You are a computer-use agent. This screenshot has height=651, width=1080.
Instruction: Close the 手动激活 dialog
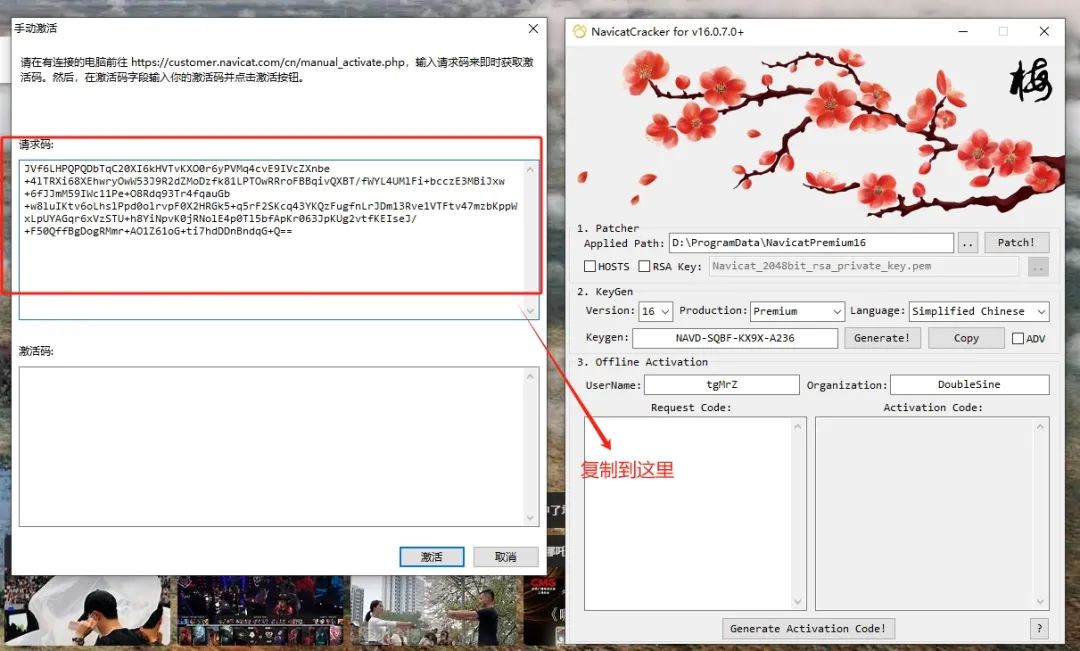tap(533, 28)
